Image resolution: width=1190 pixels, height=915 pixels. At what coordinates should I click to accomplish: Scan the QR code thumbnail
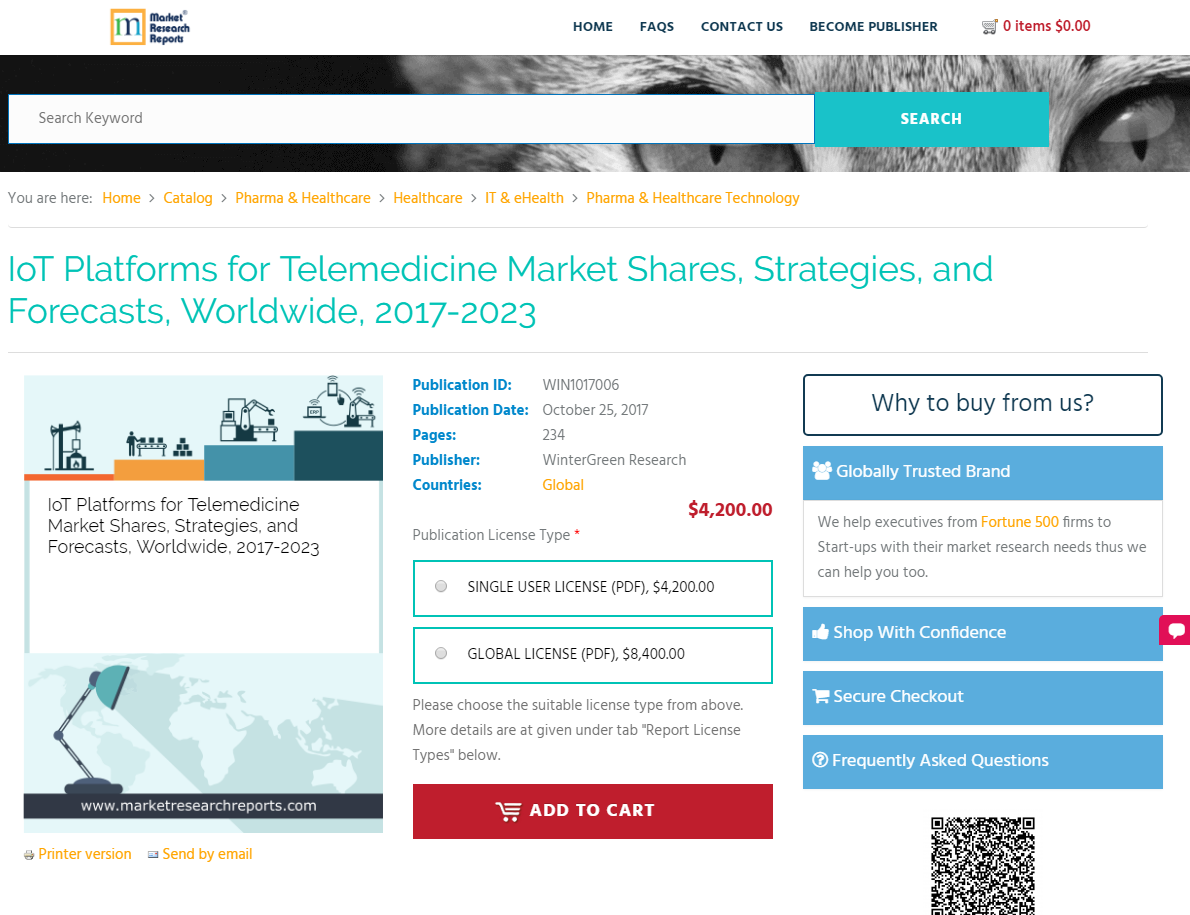coord(982,866)
